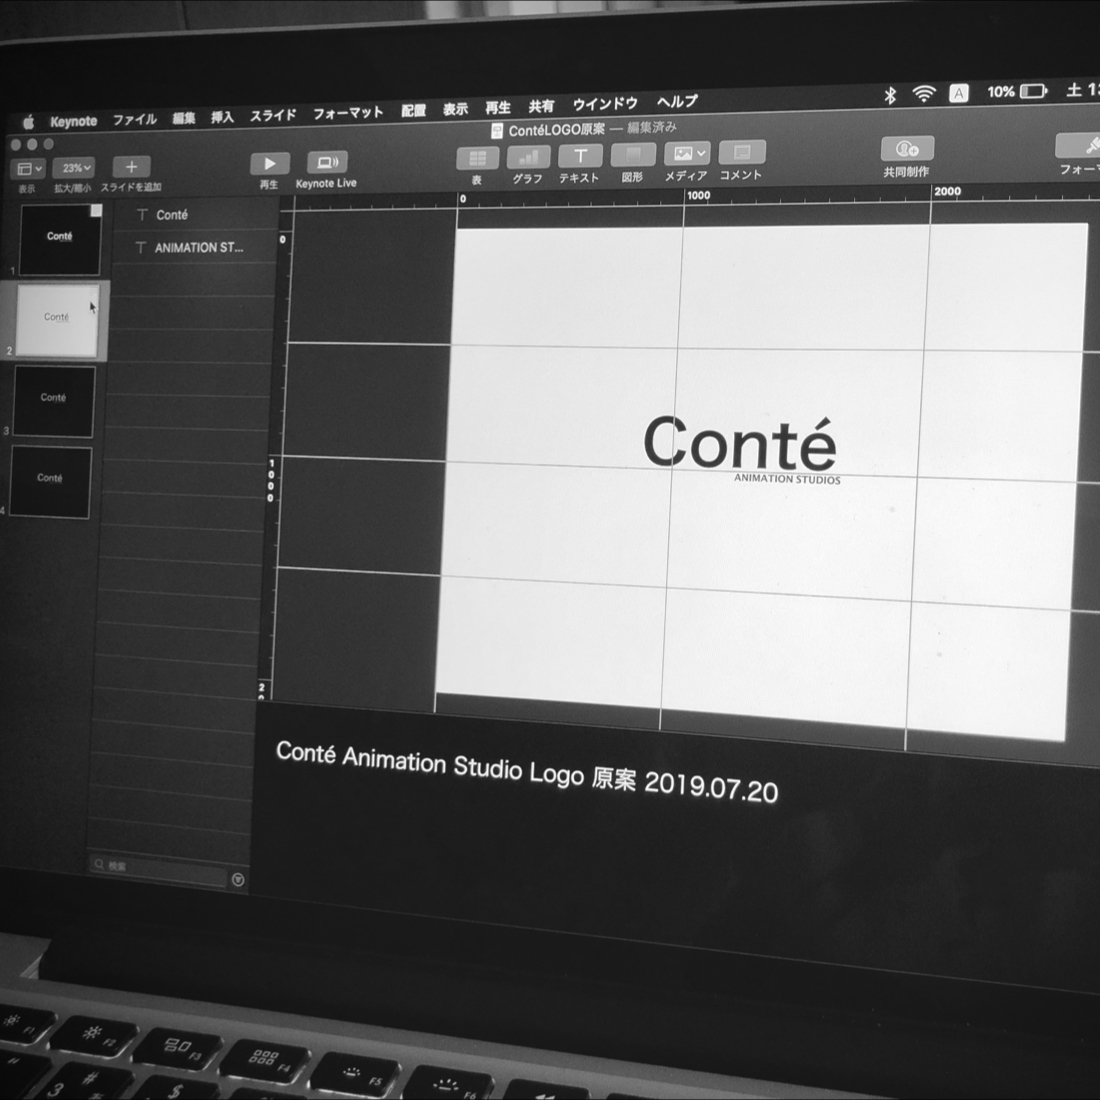Screen dimensions: 1100x1100
Task: Click the input source A icon
Action: tap(958, 93)
